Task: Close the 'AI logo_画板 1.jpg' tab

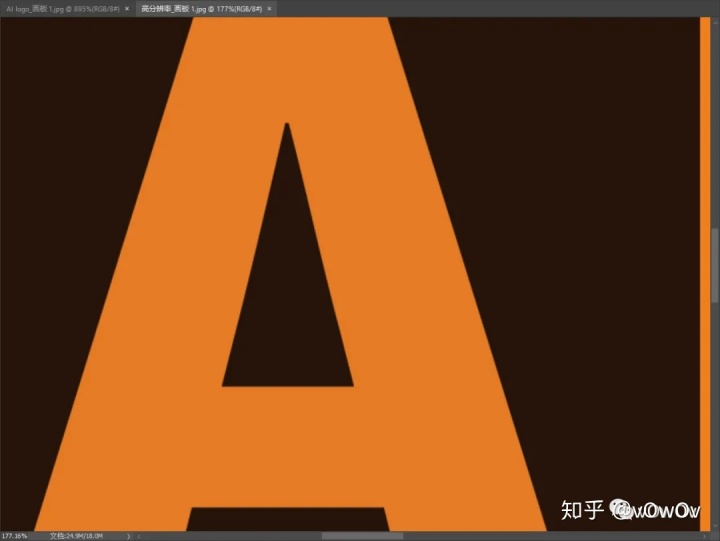Action: click(x=127, y=9)
